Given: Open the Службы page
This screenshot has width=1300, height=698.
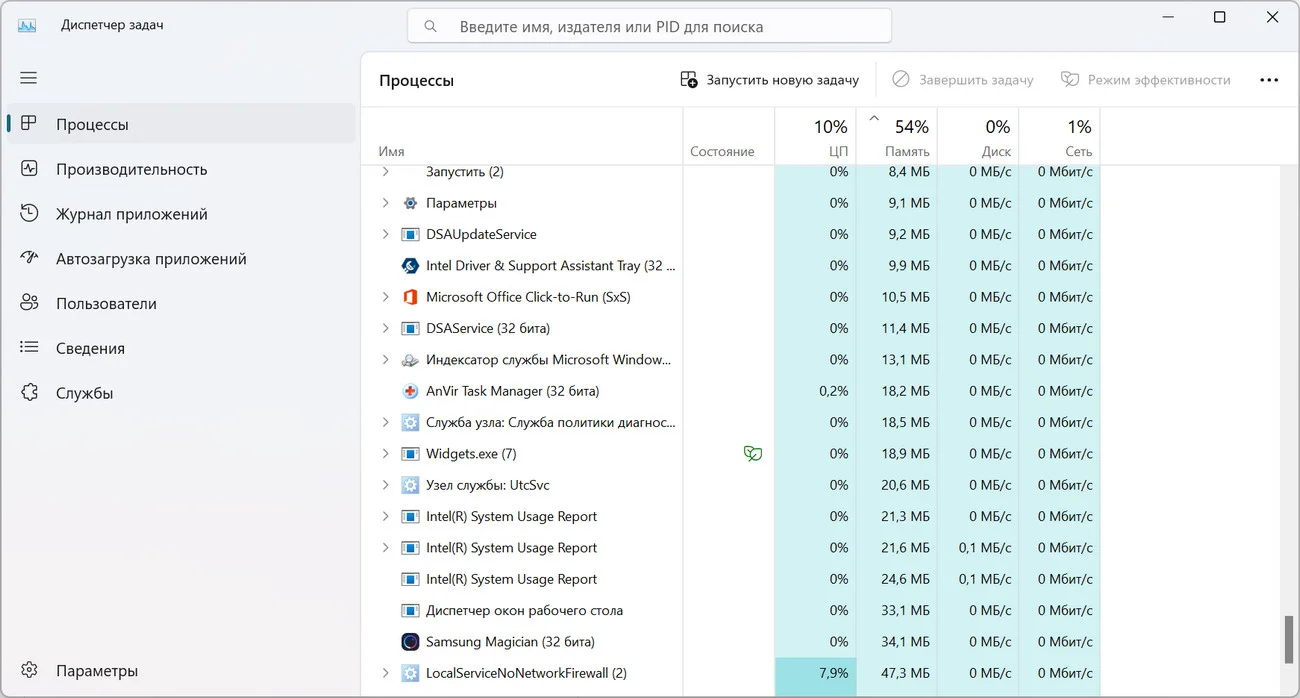Looking at the screenshot, I should click(x=181, y=393).
